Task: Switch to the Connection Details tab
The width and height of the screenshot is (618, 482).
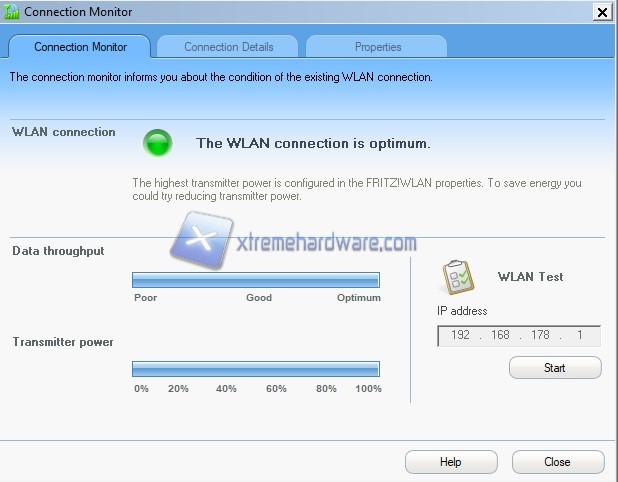Action: 227,47
